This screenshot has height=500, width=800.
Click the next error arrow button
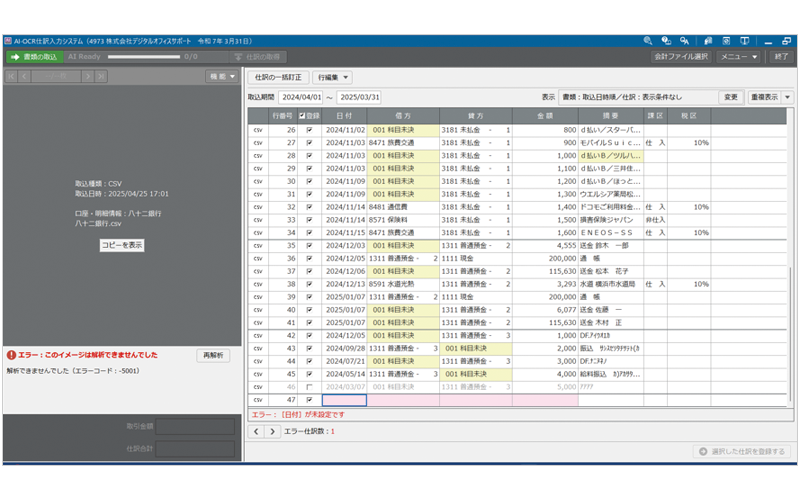click(x=273, y=431)
